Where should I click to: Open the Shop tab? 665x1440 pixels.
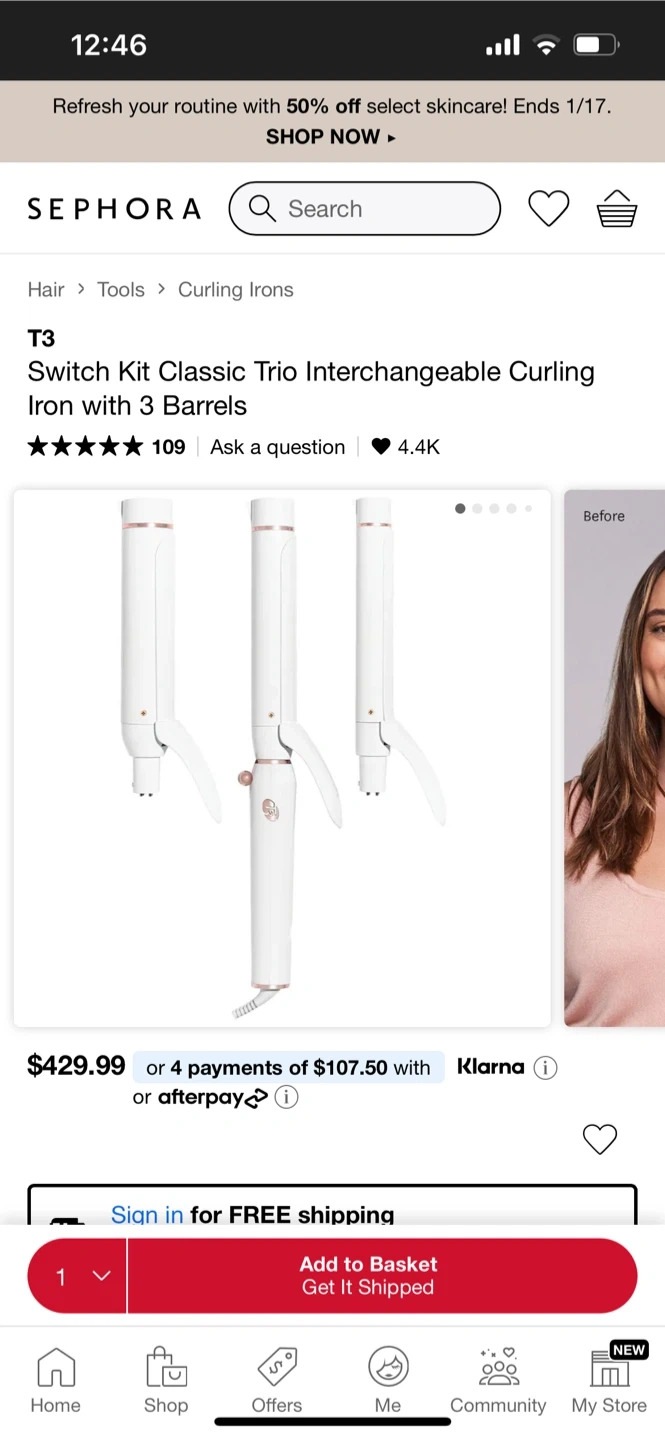pyautogui.click(x=166, y=1380)
